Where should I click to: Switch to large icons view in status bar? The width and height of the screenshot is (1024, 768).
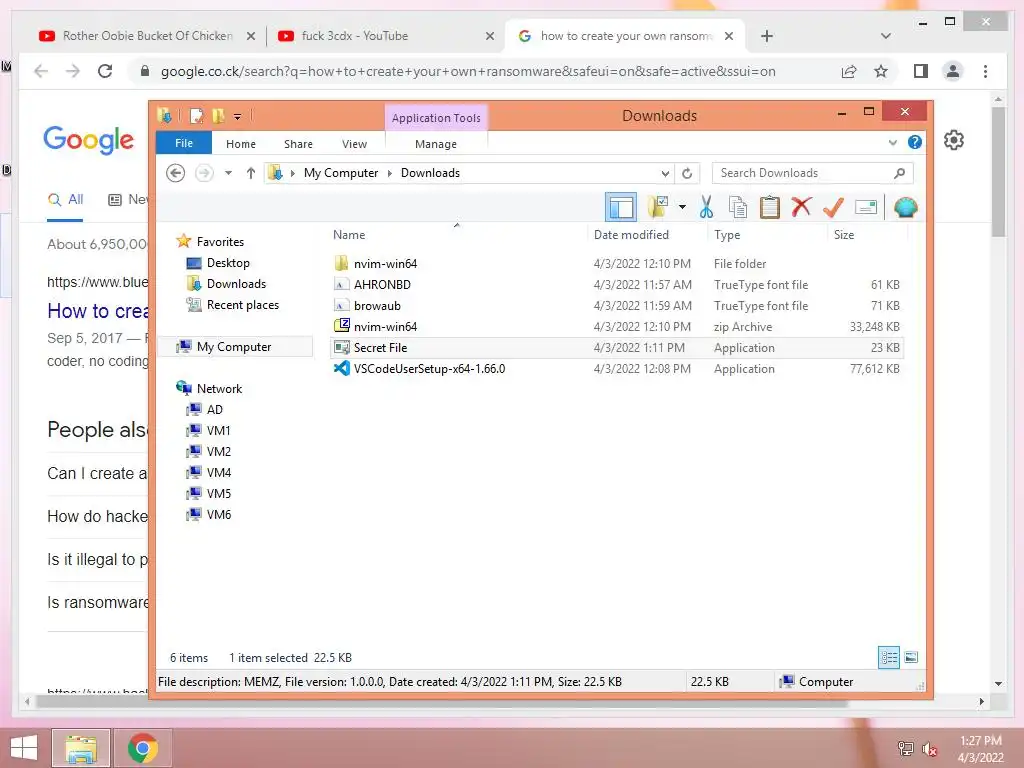pos(911,657)
